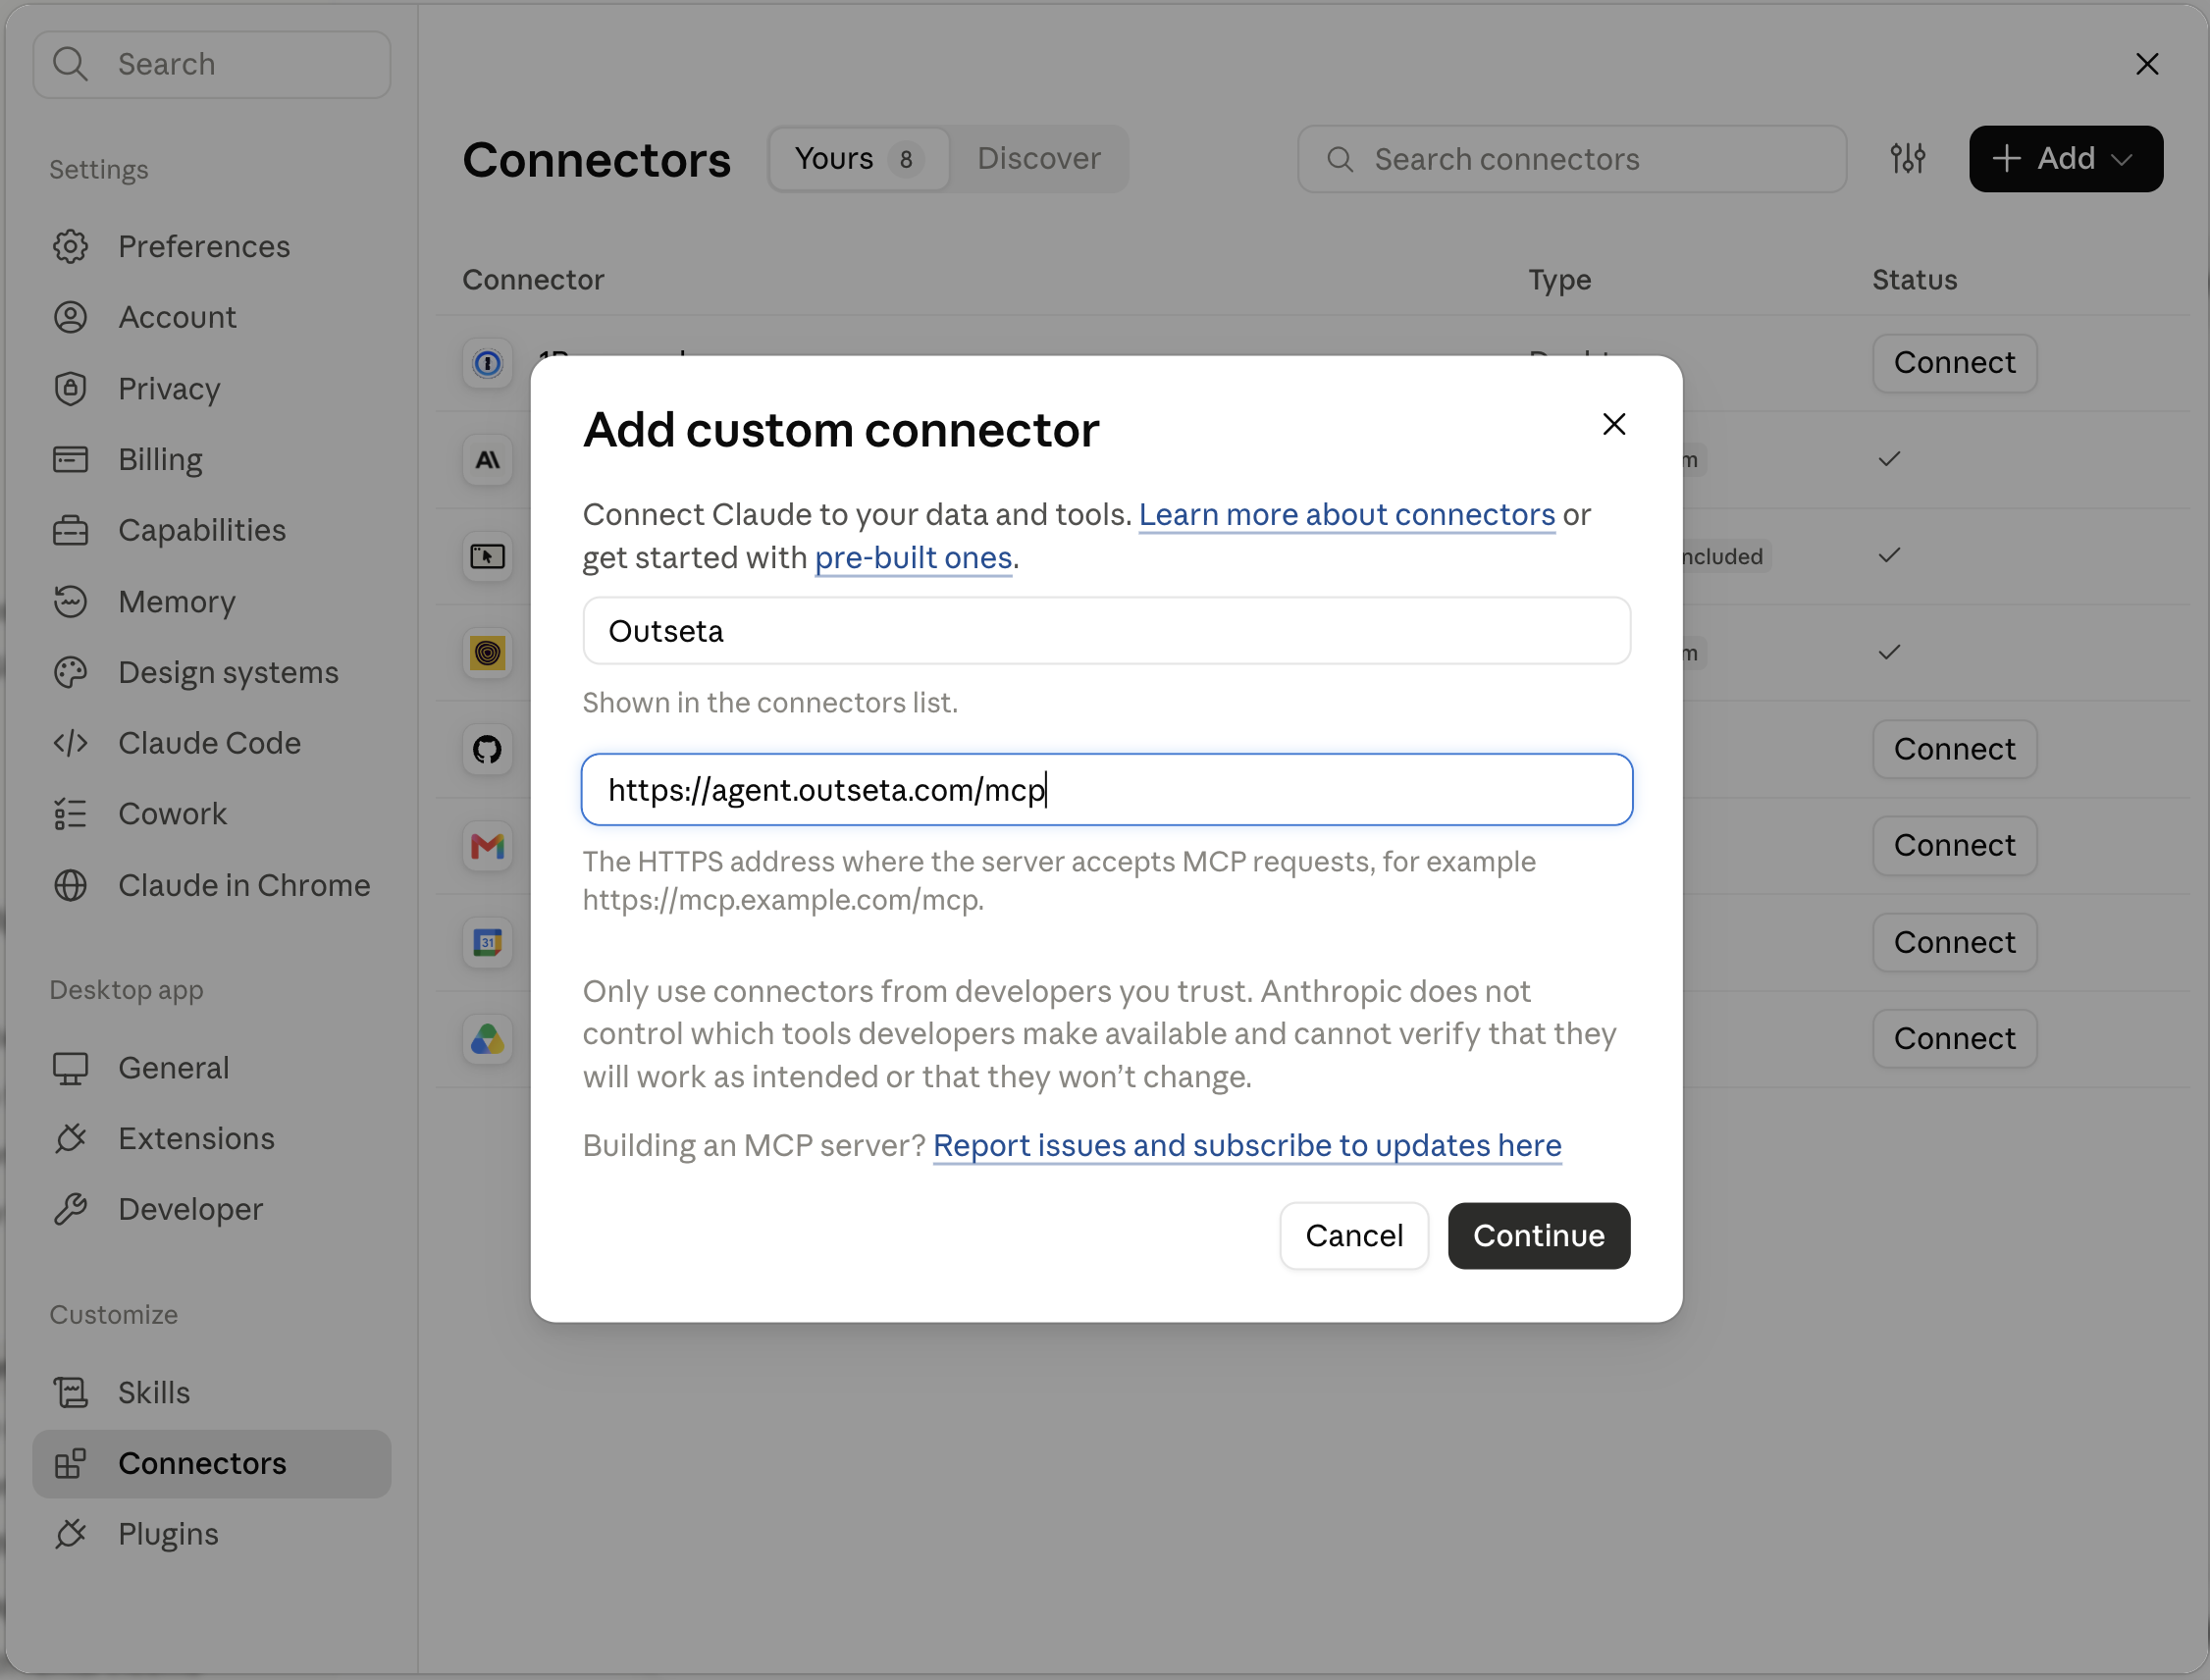Image resolution: width=2210 pixels, height=1680 pixels.
Task: Click the Account person icon
Action: pos(70,317)
